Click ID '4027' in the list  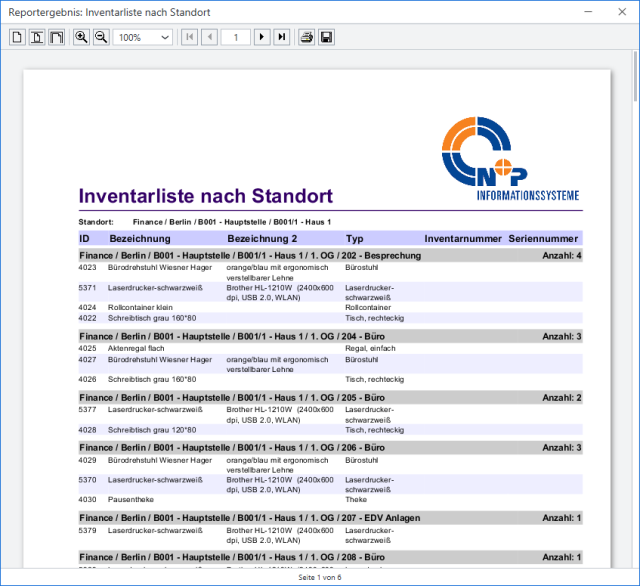click(x=87, y=360)
